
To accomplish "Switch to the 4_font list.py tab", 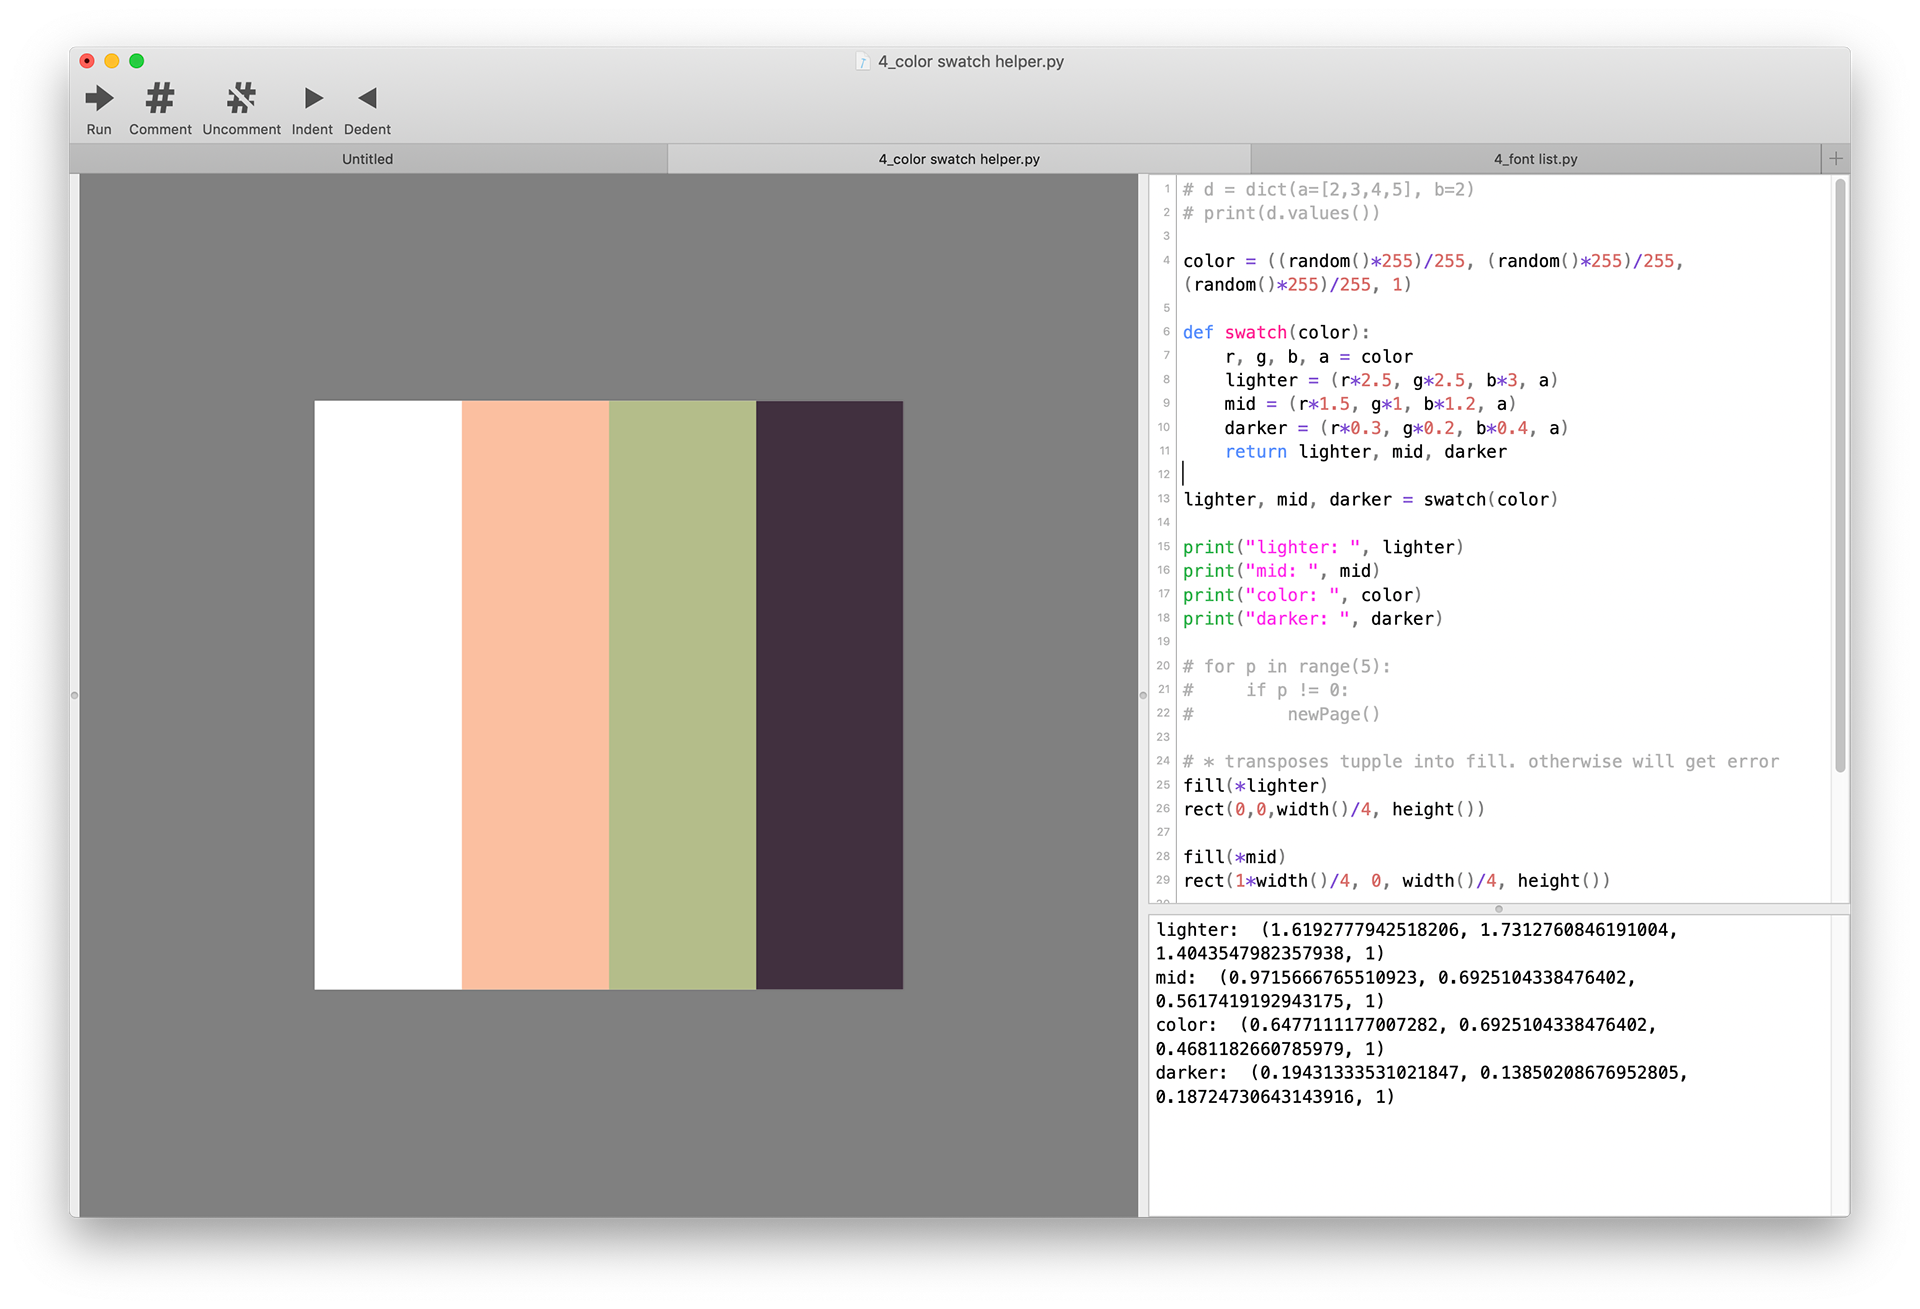I will click(1535, 159).
